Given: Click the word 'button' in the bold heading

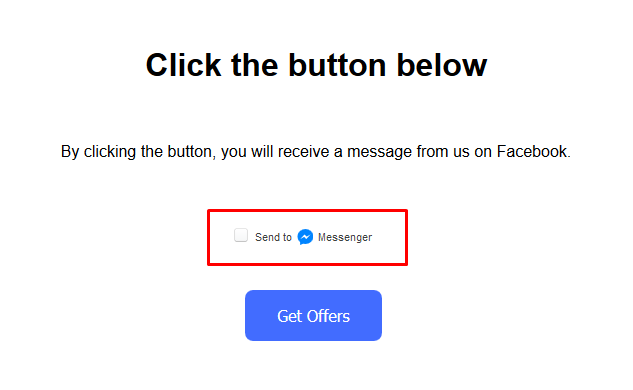Looking at the screenshot, I should click(x=337, y=65).
